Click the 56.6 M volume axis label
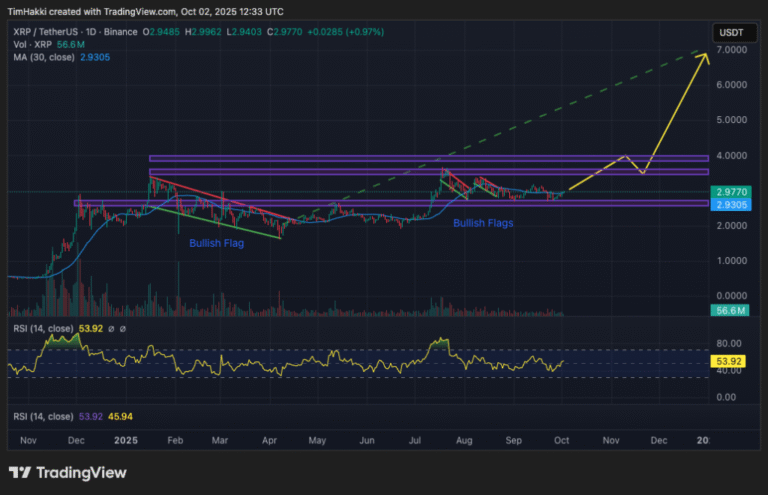The width and height of the screenshot is (768, 495). coord(727,312)
